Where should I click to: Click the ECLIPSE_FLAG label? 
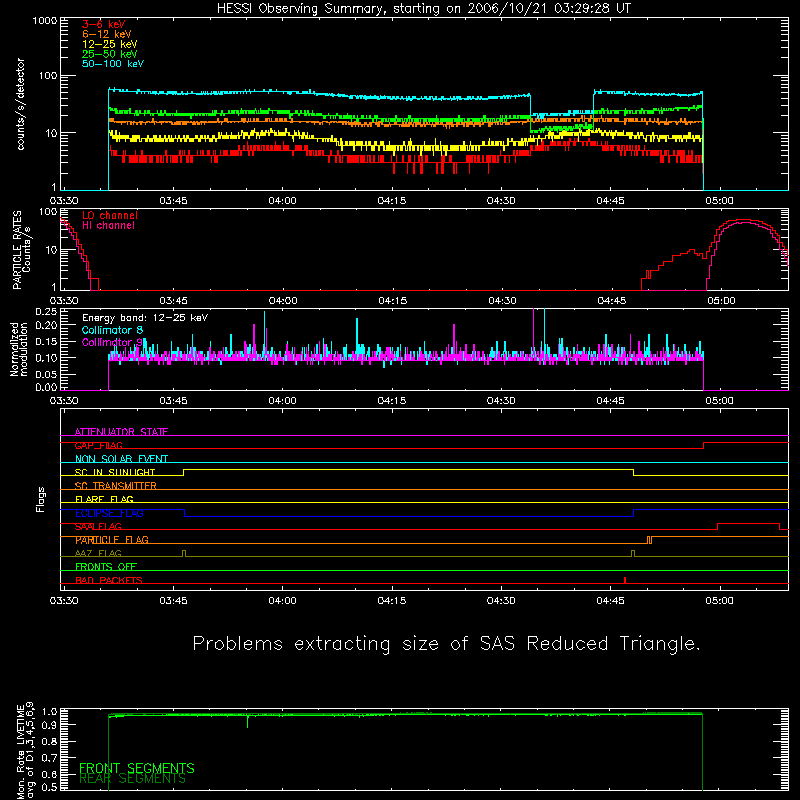point(109,513)
